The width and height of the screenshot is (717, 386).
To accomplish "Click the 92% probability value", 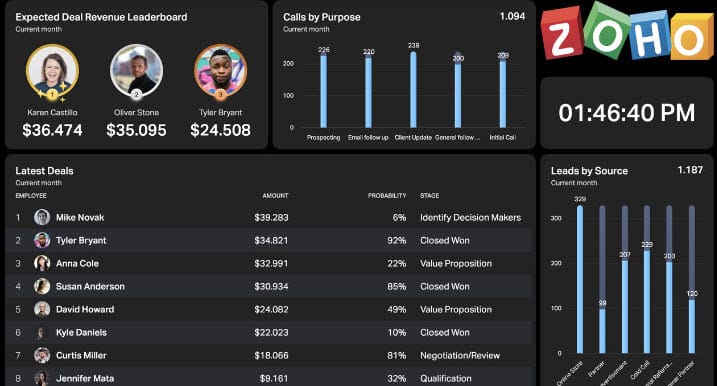I will tap(396, 241).
